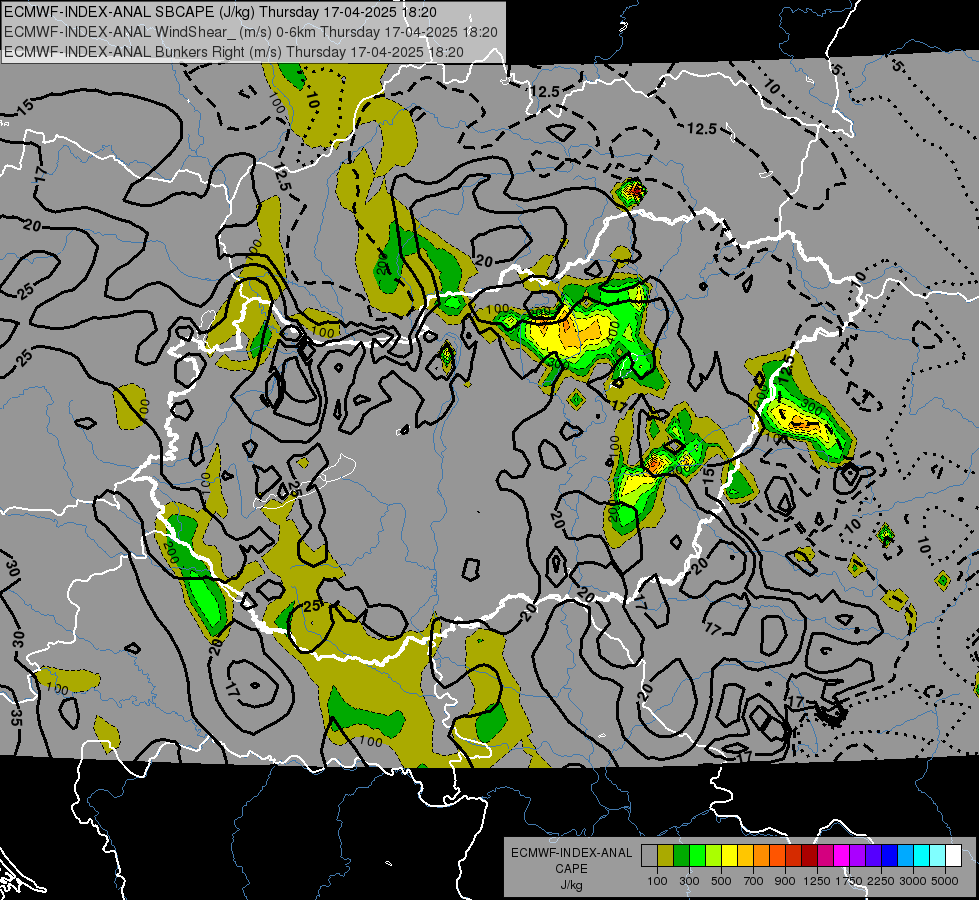Screen dimensions: 979x900
Task: Click the gray swatch in the CAPE legend
Action: click(x=649, y=856)
